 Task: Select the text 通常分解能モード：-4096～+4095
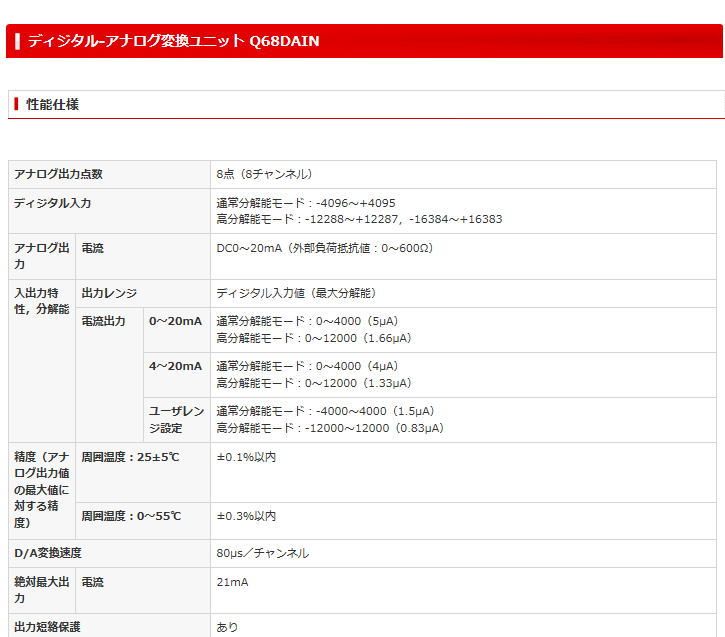pyautogui.click(x=306, y=203)
